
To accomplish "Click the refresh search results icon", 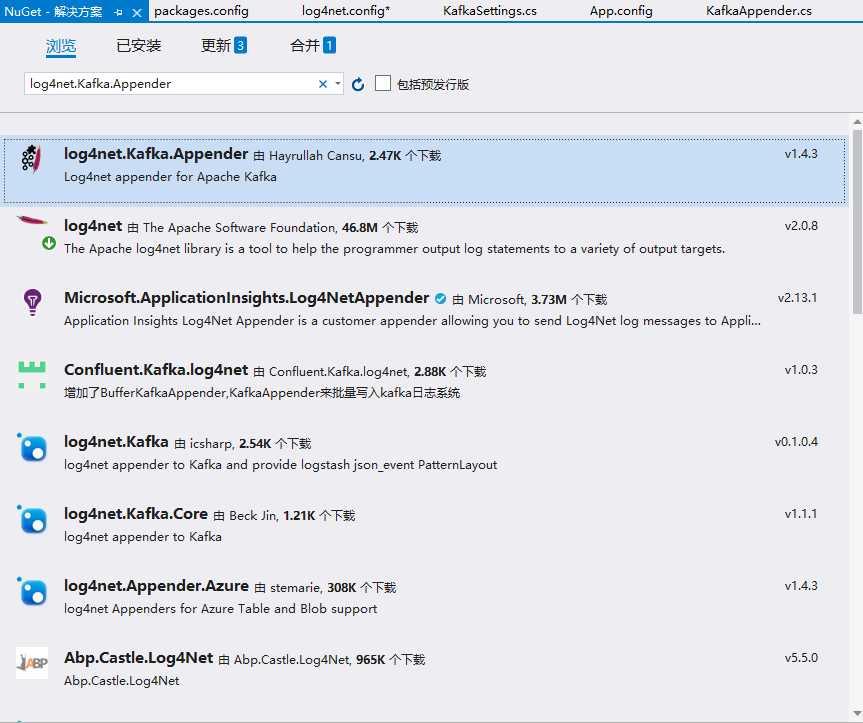I will pyautogui.click(x=358, y=84).
